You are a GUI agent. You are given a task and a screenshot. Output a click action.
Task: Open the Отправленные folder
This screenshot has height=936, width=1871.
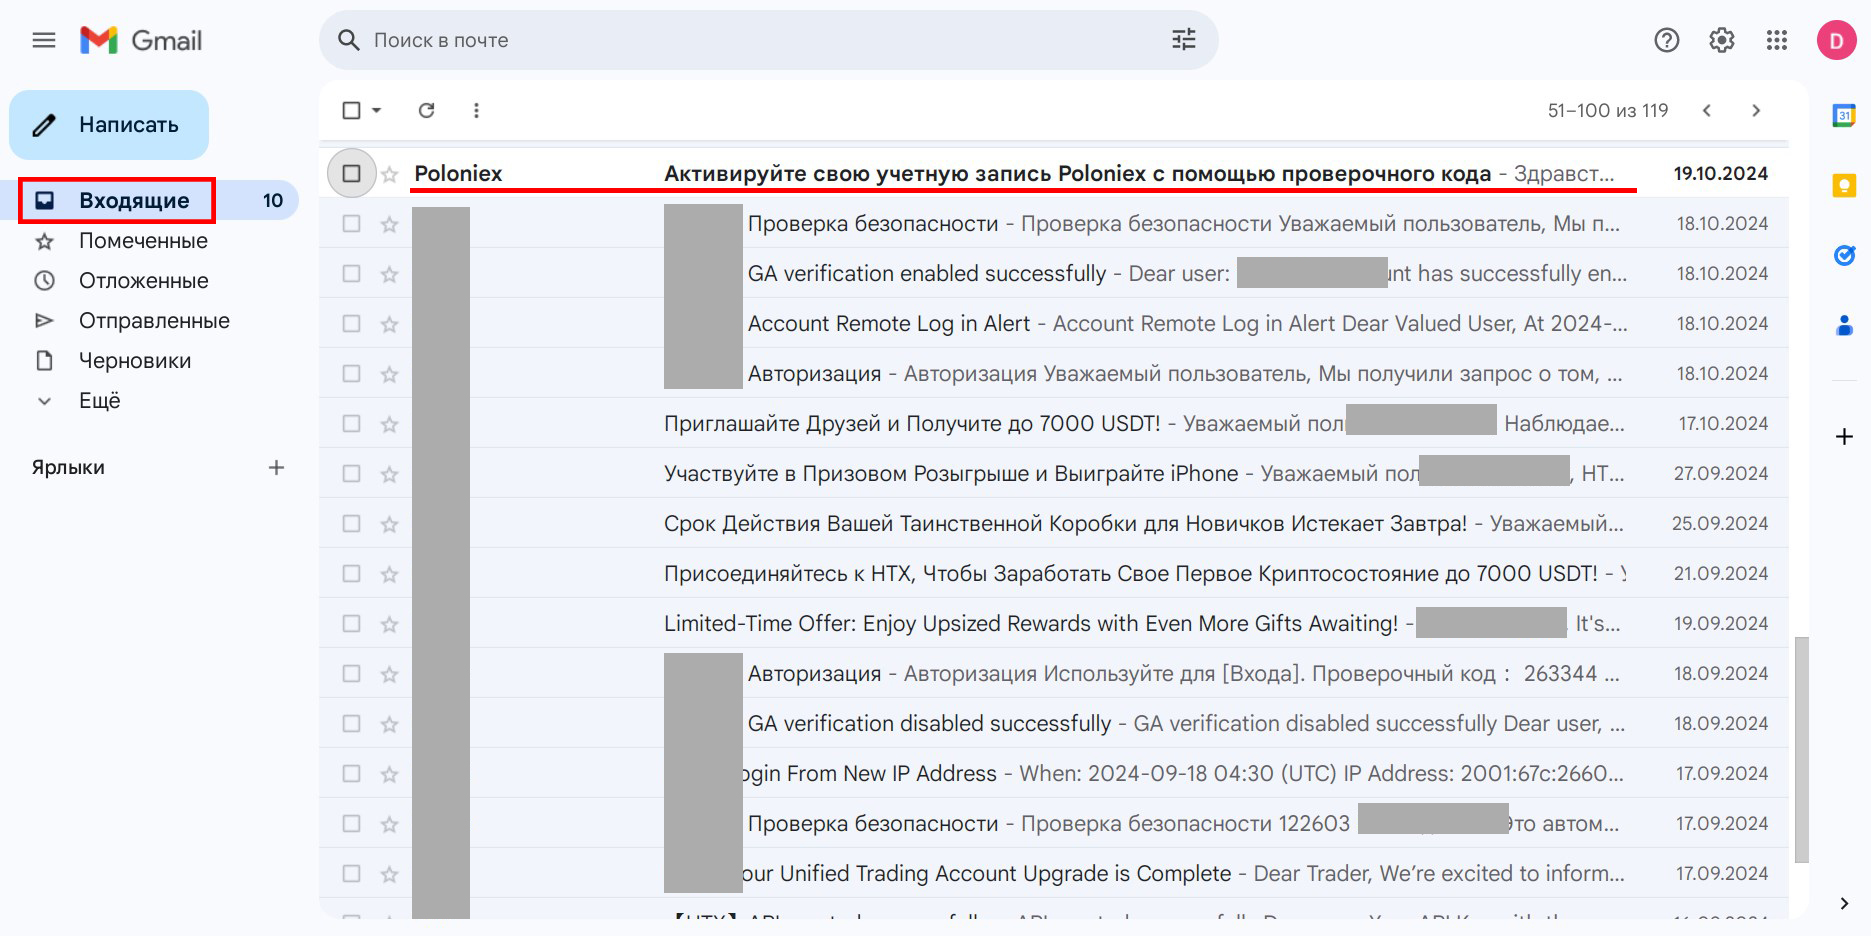pos(154,320)
